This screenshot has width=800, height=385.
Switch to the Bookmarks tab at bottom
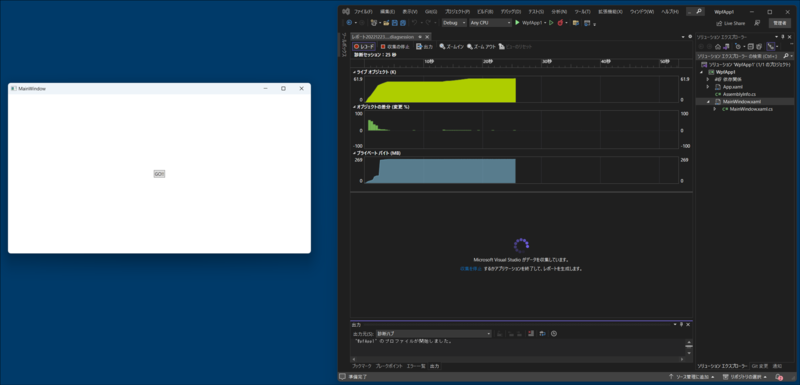point(361,366)
